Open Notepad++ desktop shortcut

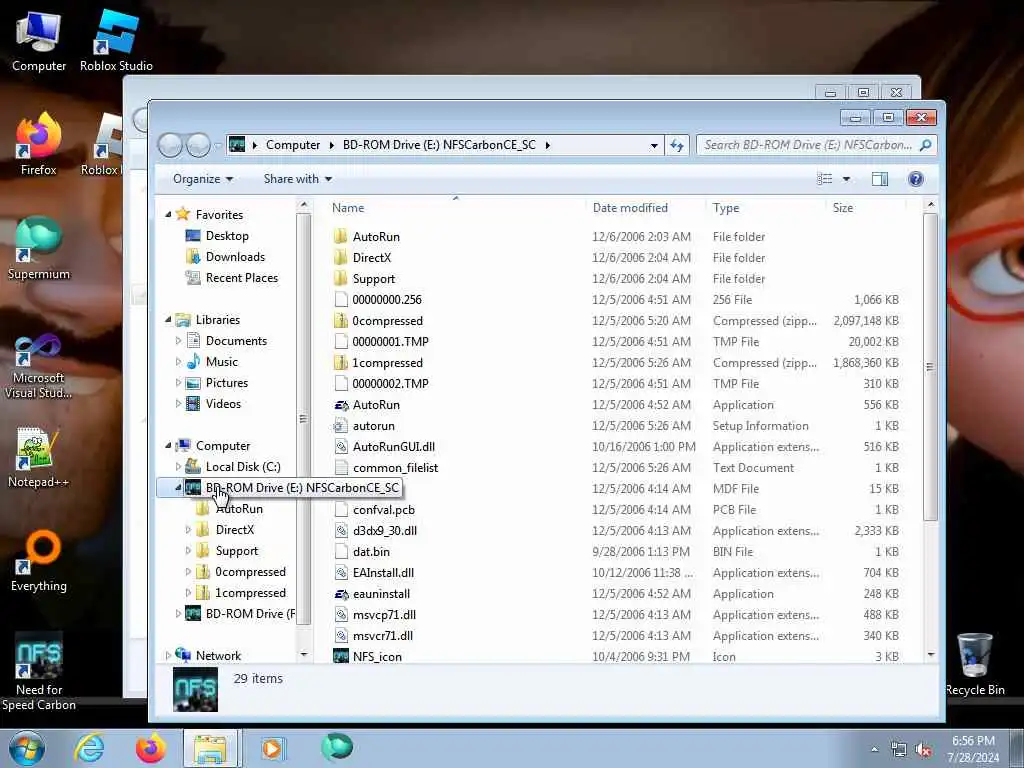coord(39,458)
